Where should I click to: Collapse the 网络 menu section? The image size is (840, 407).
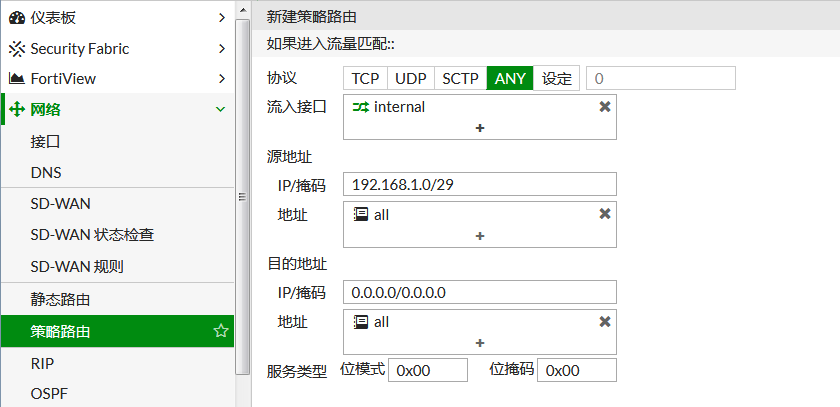coord(221,109)
